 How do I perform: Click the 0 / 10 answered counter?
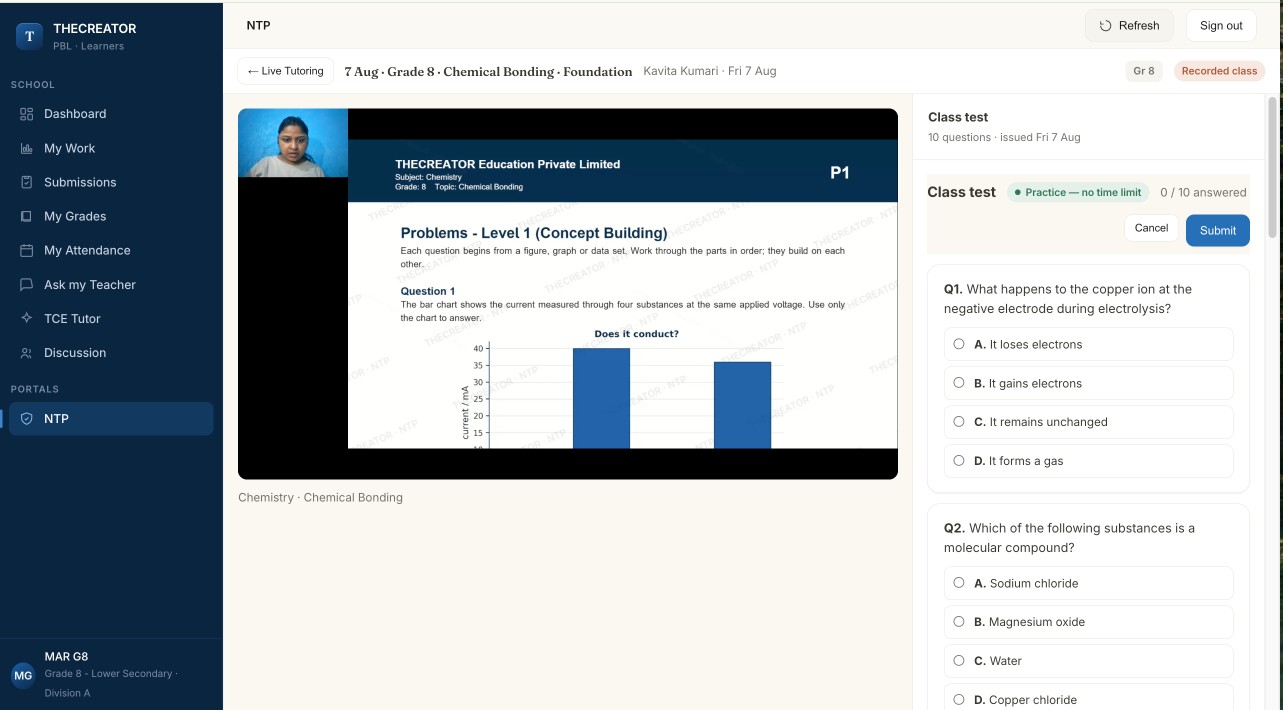[x=1203, y=192]
